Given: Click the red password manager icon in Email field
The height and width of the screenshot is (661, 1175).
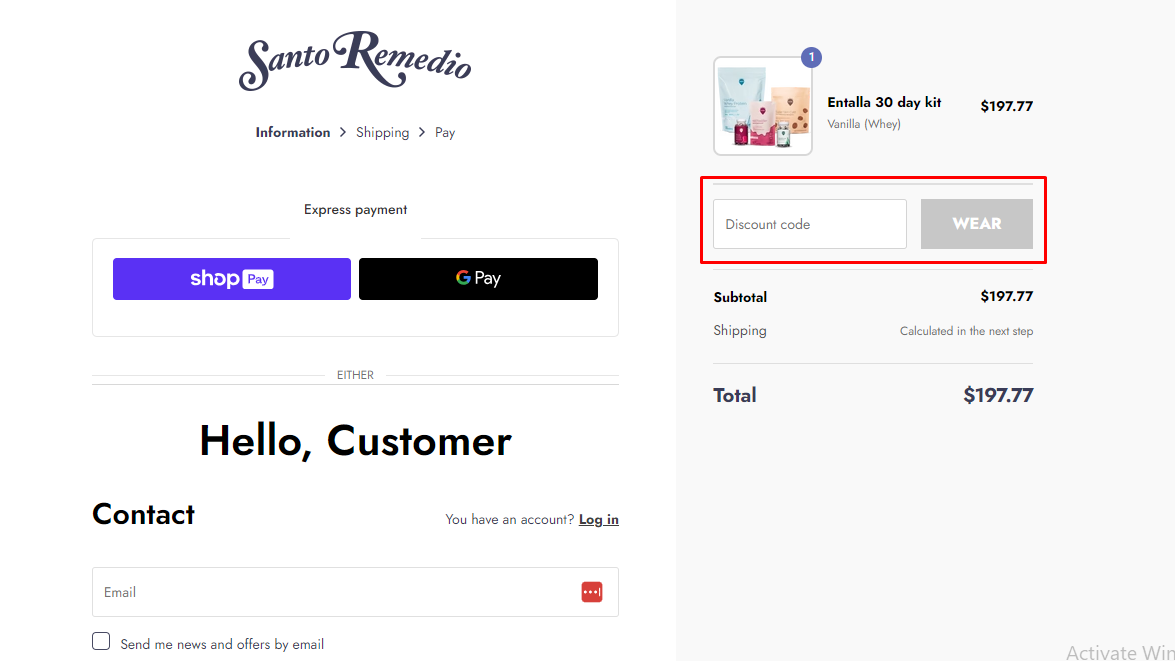Looking at the screenshot, I should [x=592, y=592].
